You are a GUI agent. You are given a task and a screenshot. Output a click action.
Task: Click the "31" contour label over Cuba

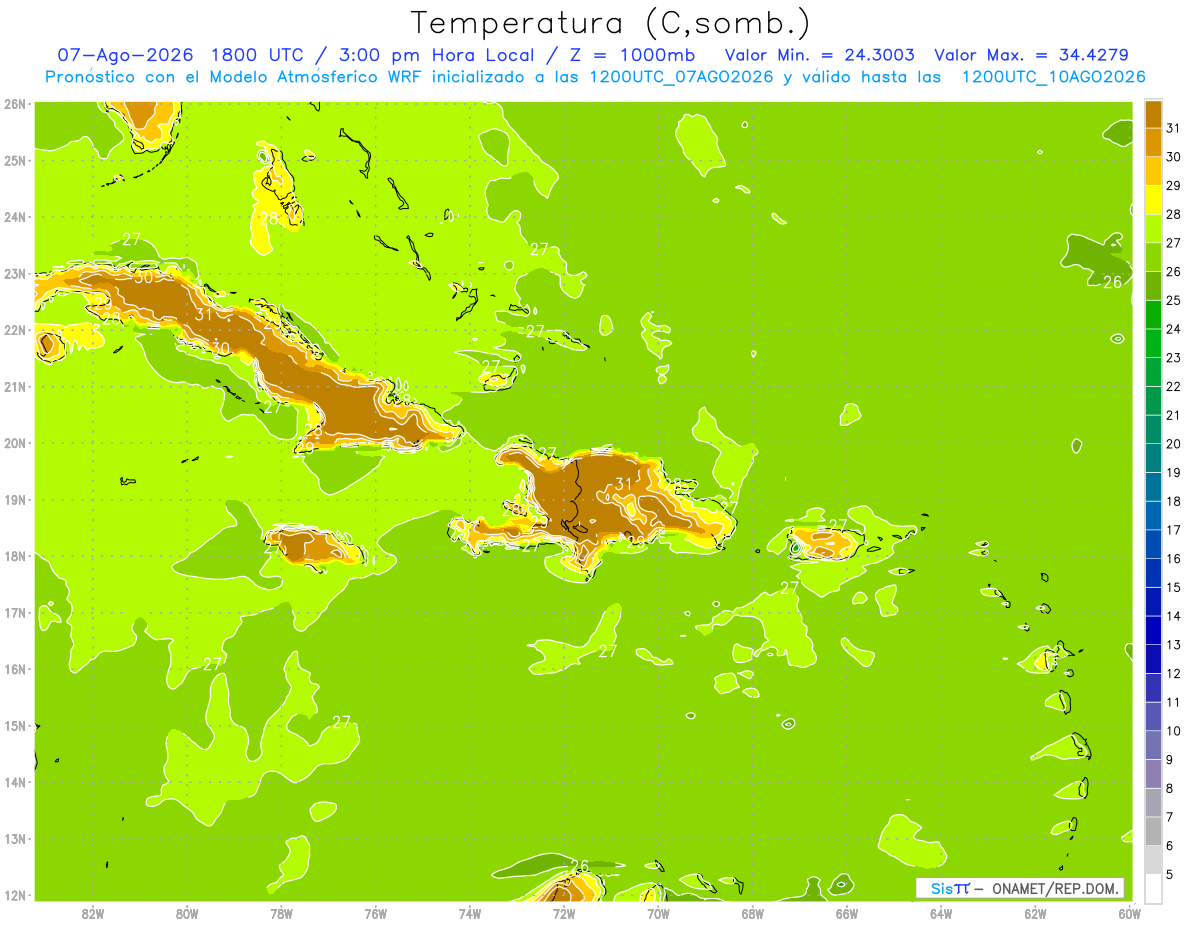[x=205, y=314]
